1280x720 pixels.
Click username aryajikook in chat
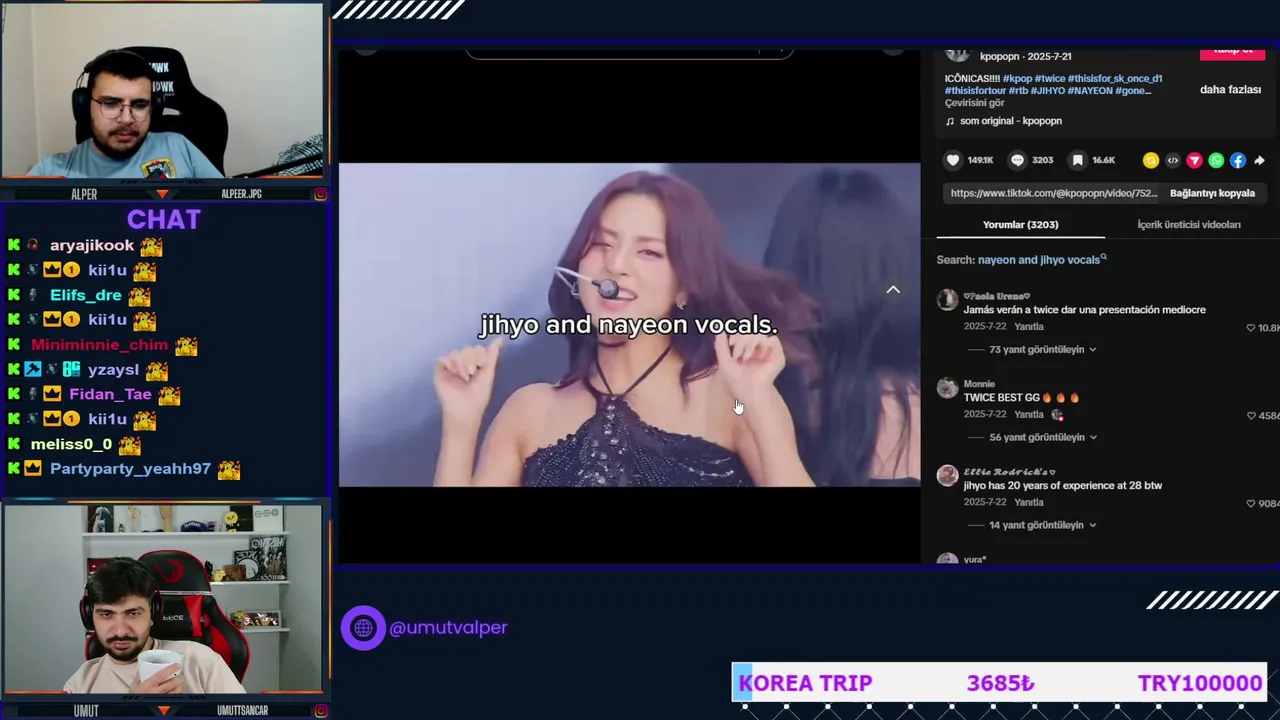point(92,245)
